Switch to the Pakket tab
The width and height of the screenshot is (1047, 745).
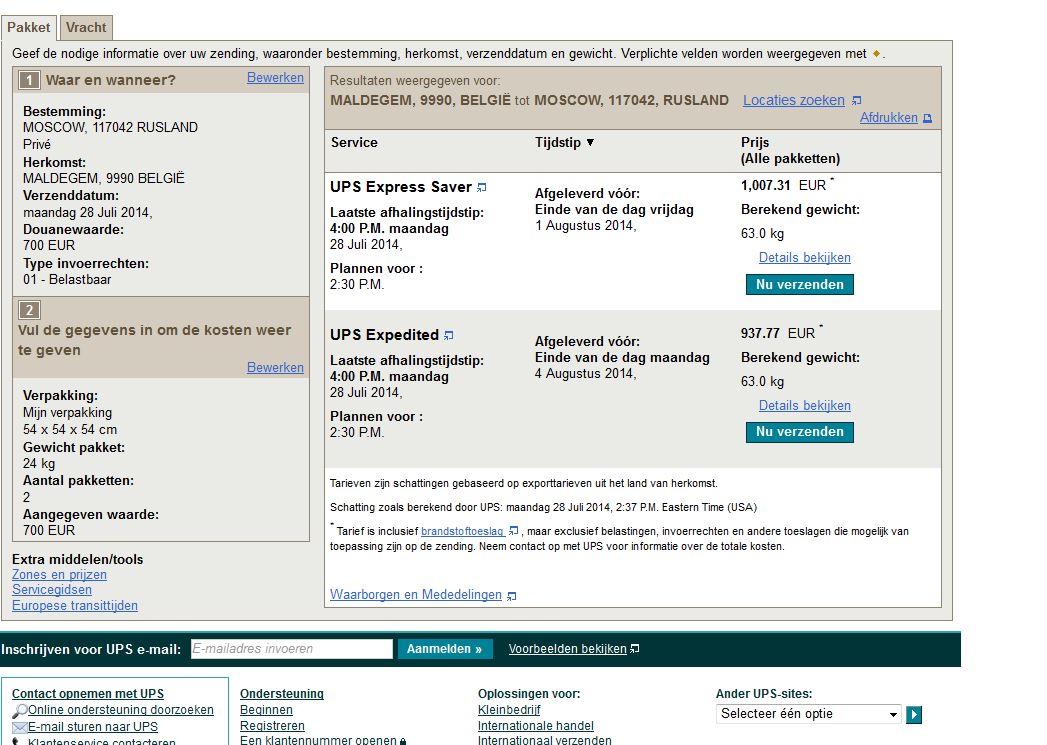(x=29, y=27)
